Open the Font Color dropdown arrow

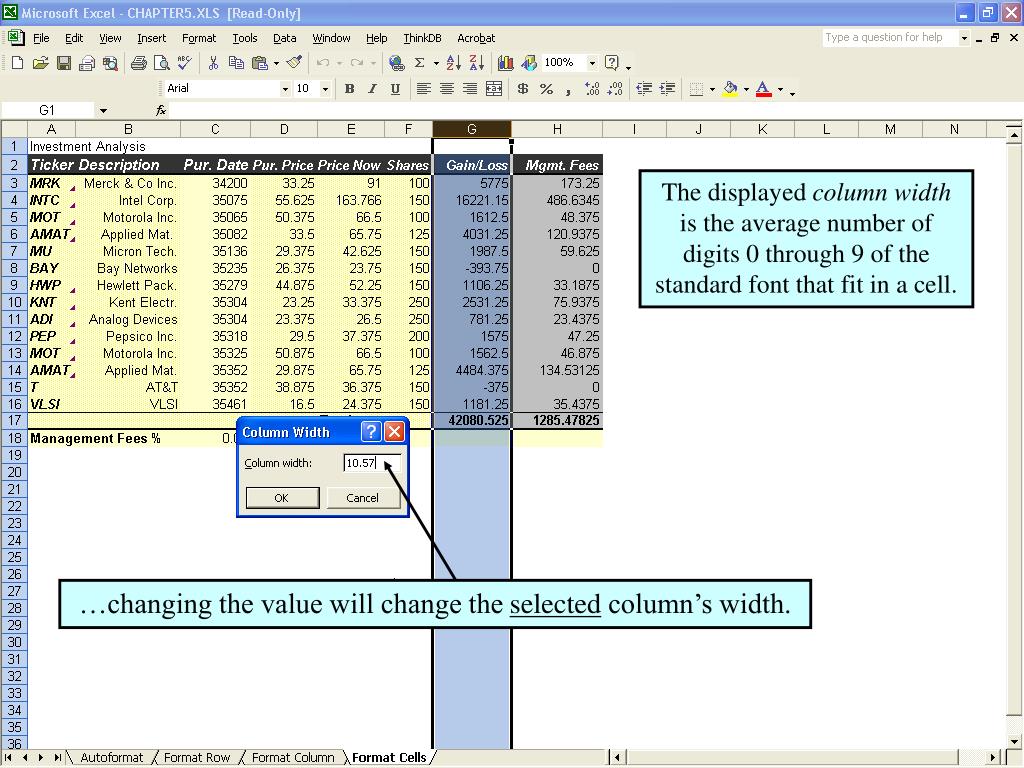pyautogui.click(x=780, y=89)
